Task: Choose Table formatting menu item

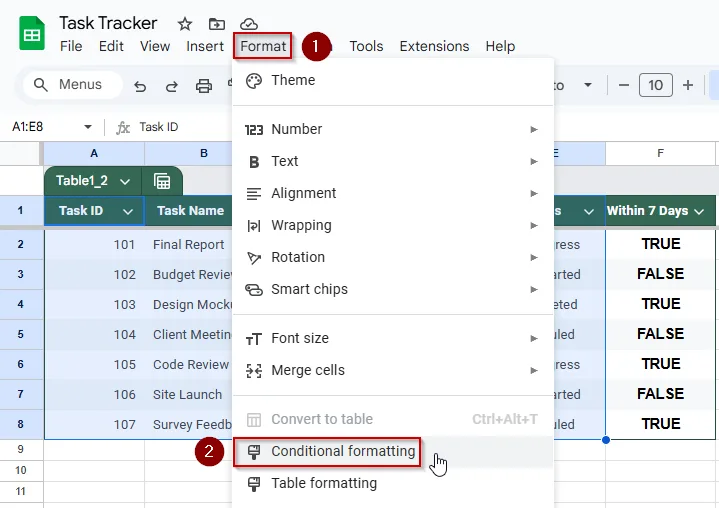Action: tap(393, 483)
